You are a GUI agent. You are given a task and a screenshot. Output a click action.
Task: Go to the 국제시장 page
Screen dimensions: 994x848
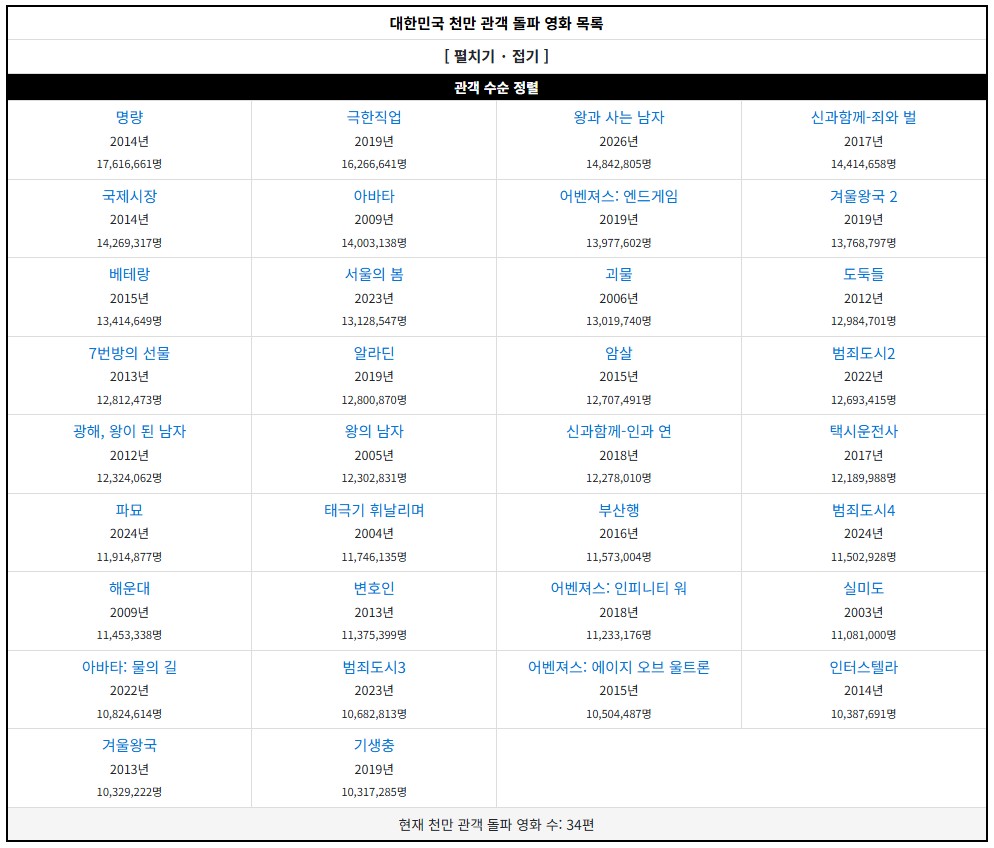129,196
